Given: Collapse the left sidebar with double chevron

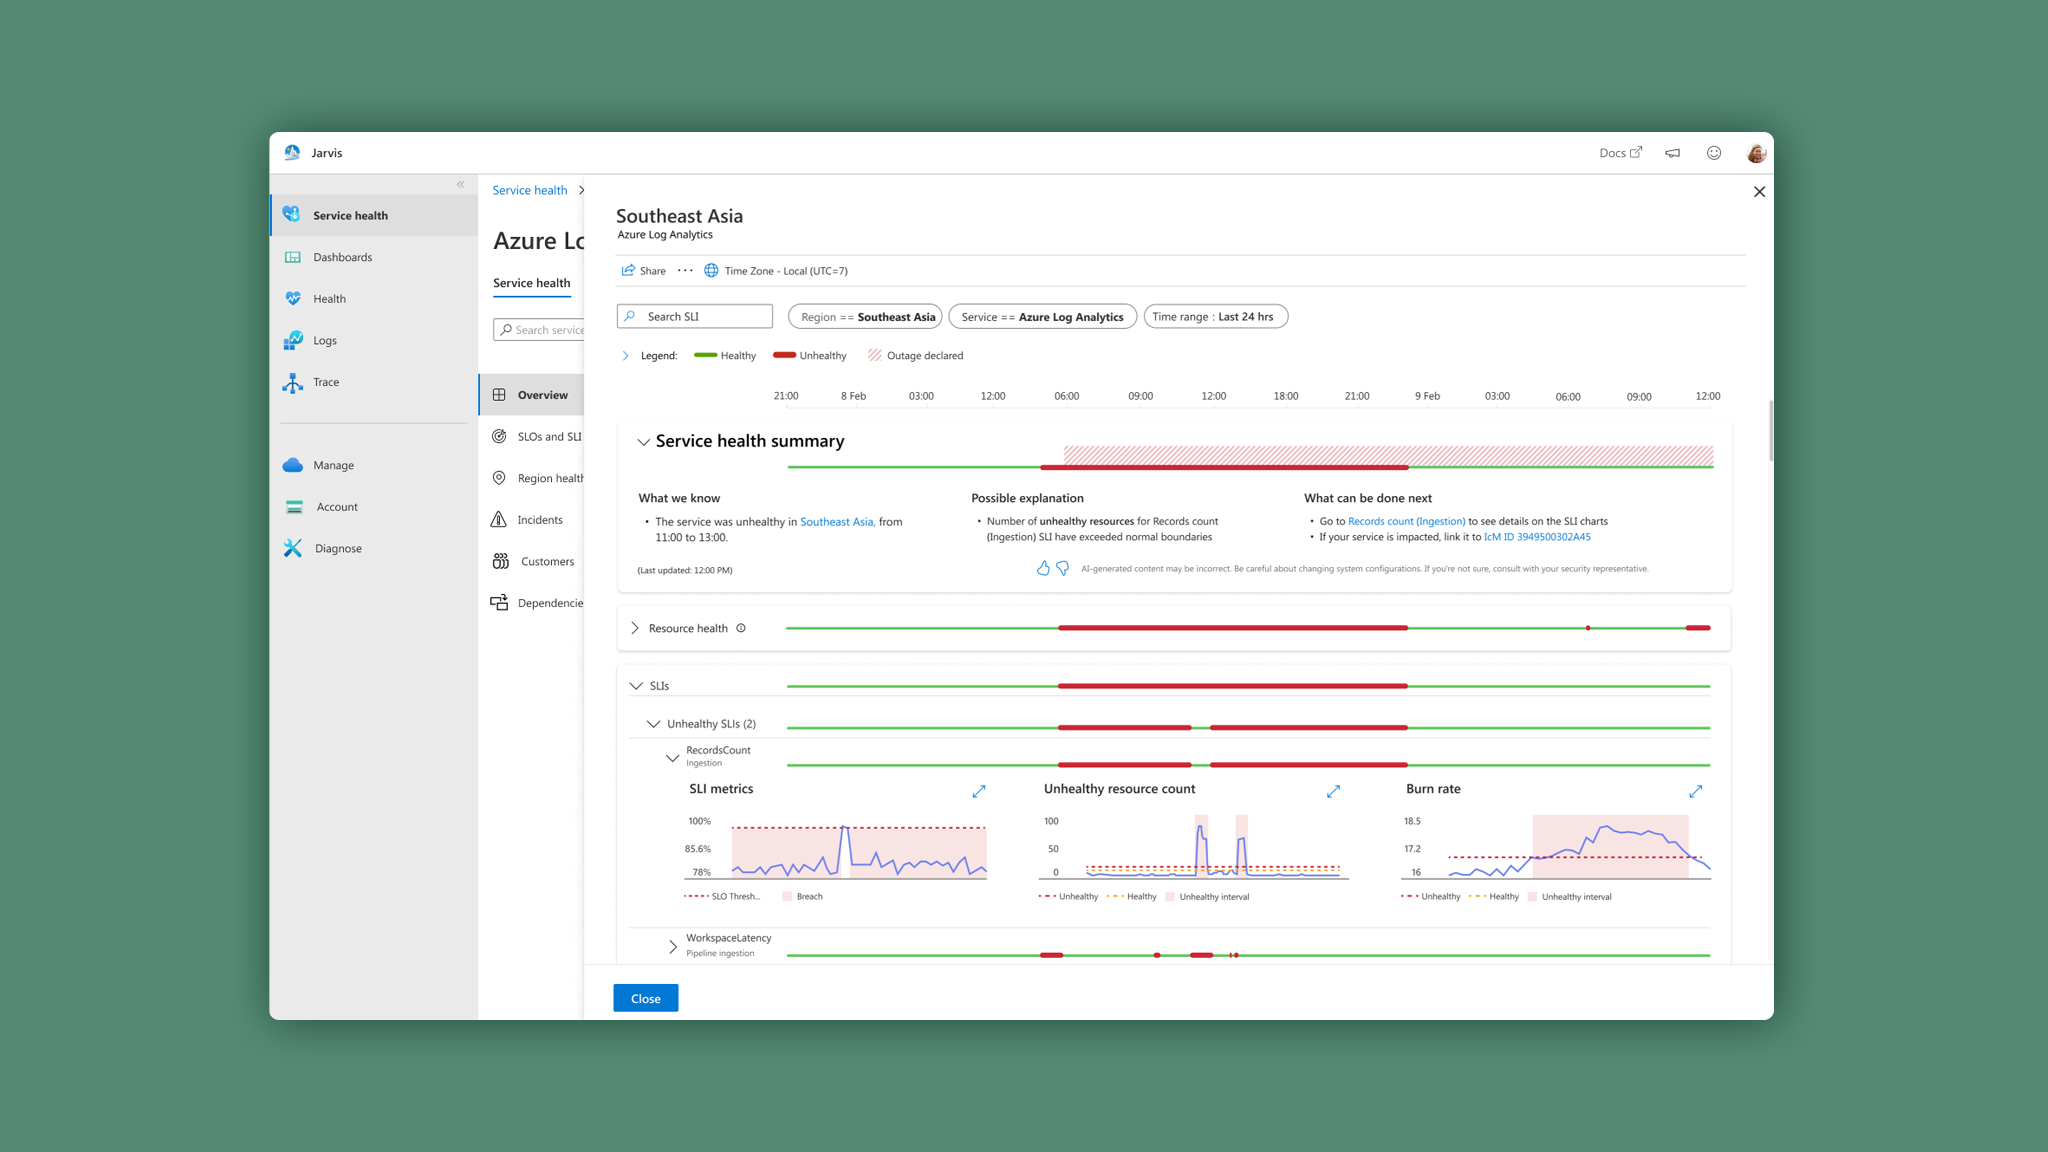Looking at the screenshot, I should click(x=461, y=184).
